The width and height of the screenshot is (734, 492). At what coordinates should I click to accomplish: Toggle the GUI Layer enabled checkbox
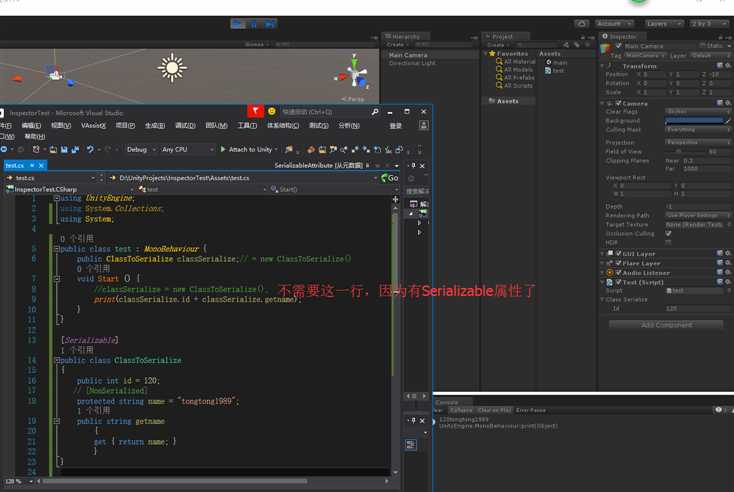coord(618,253)
